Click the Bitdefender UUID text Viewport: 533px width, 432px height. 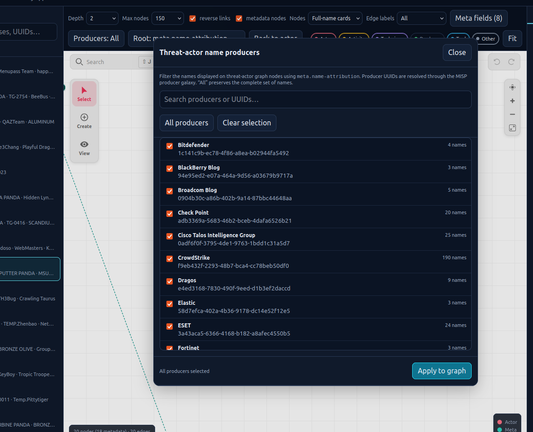tap(233, 153)
